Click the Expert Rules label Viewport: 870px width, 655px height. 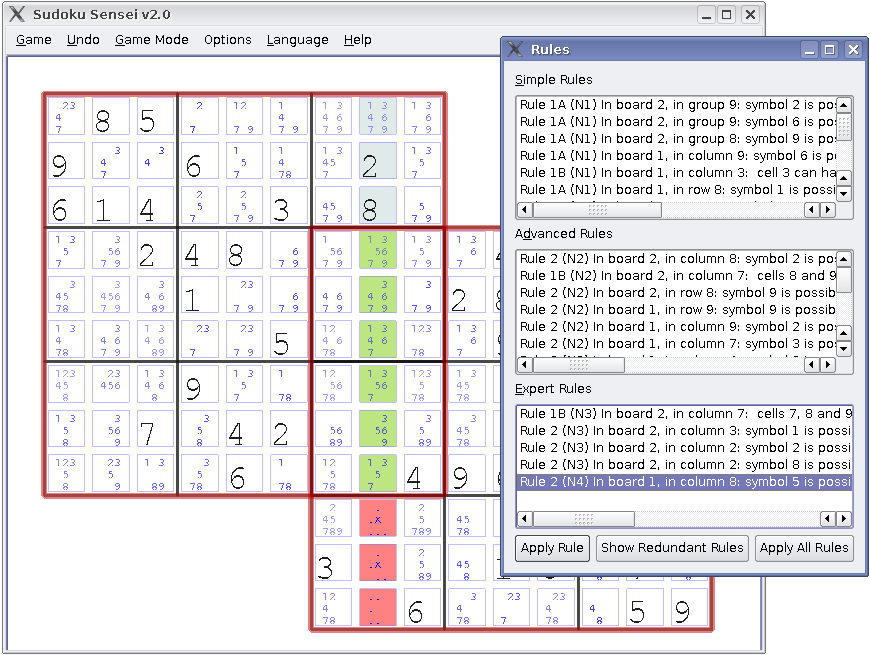(x=553, y=389)
